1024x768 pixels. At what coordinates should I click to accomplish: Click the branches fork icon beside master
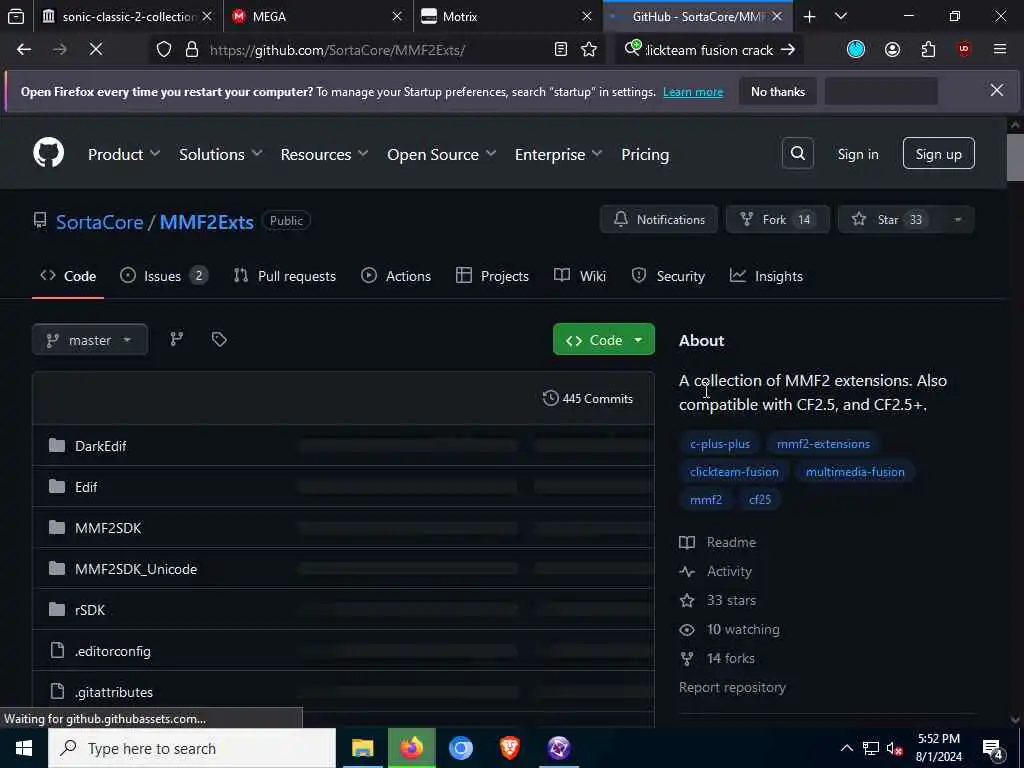click(176, 339)
